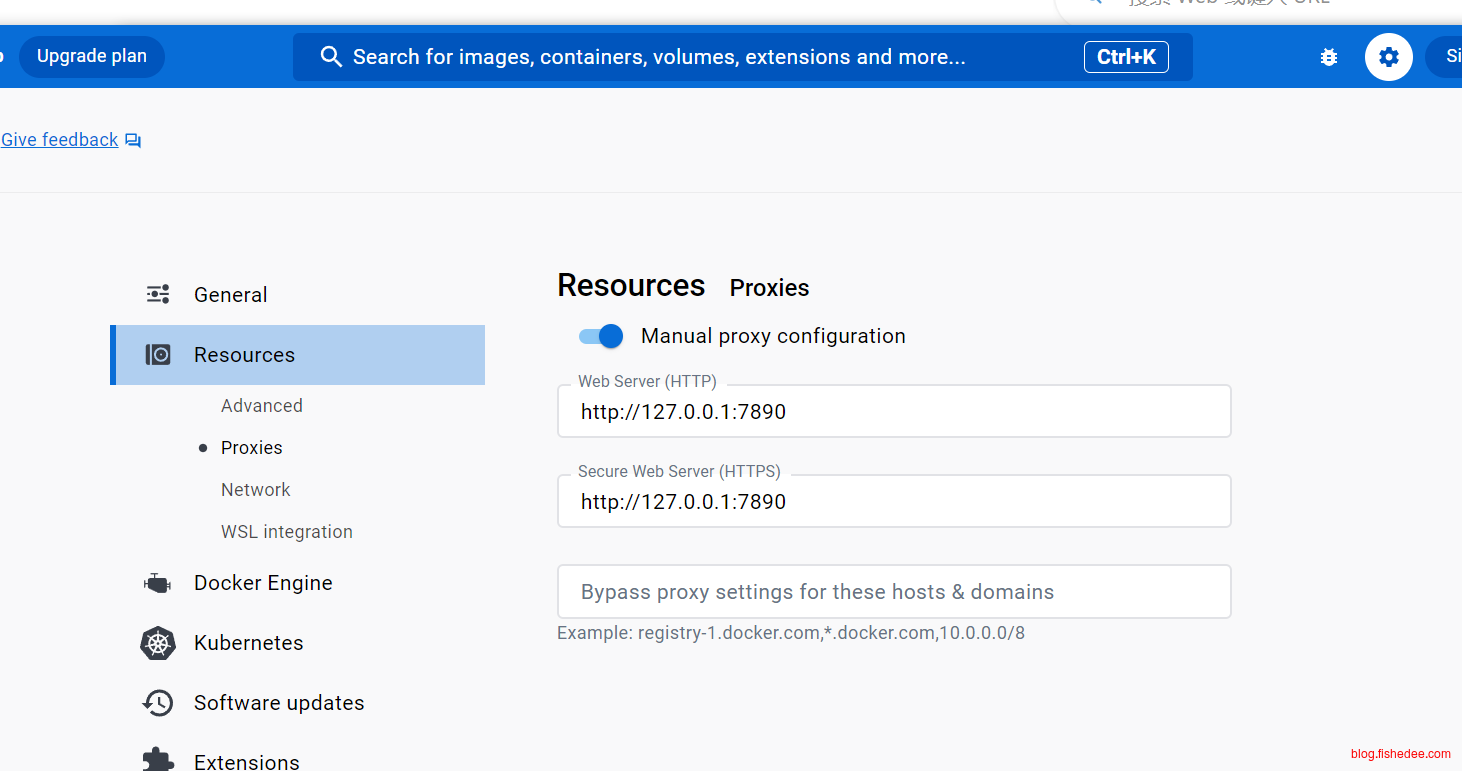1462x771 pixels.
Task: Follow the Give feedback link
Action: point(60,140)
